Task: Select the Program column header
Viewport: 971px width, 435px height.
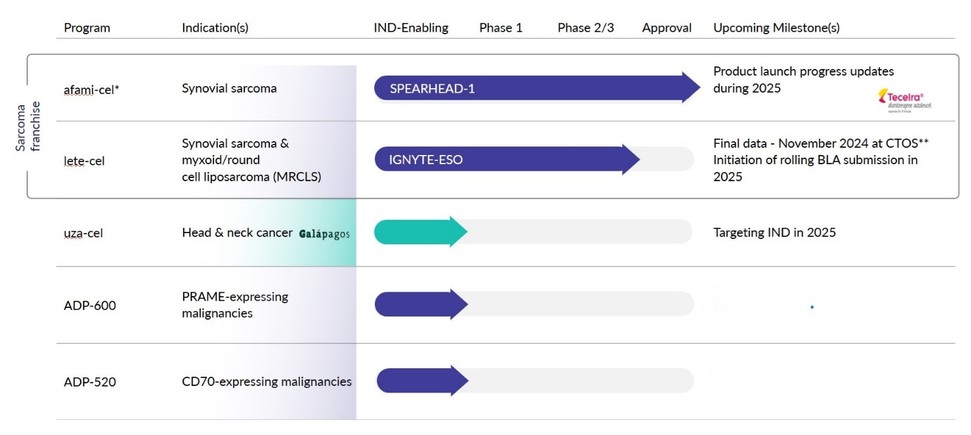Action: [87, 28]
